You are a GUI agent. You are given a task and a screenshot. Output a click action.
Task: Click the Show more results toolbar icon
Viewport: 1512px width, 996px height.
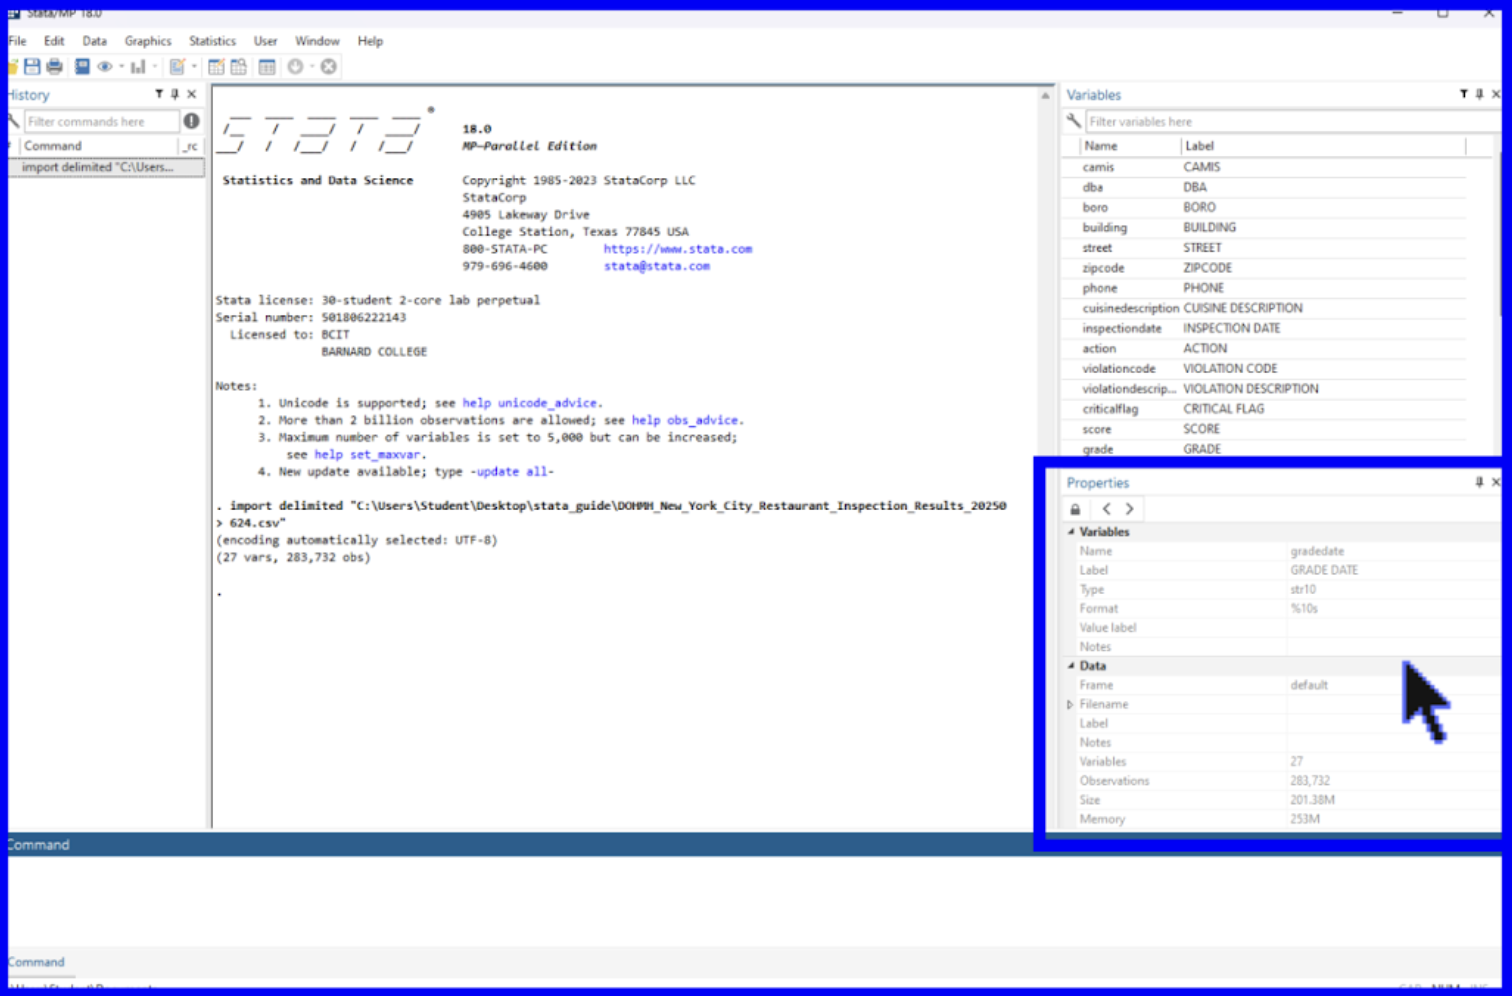[x=296, y=67]
